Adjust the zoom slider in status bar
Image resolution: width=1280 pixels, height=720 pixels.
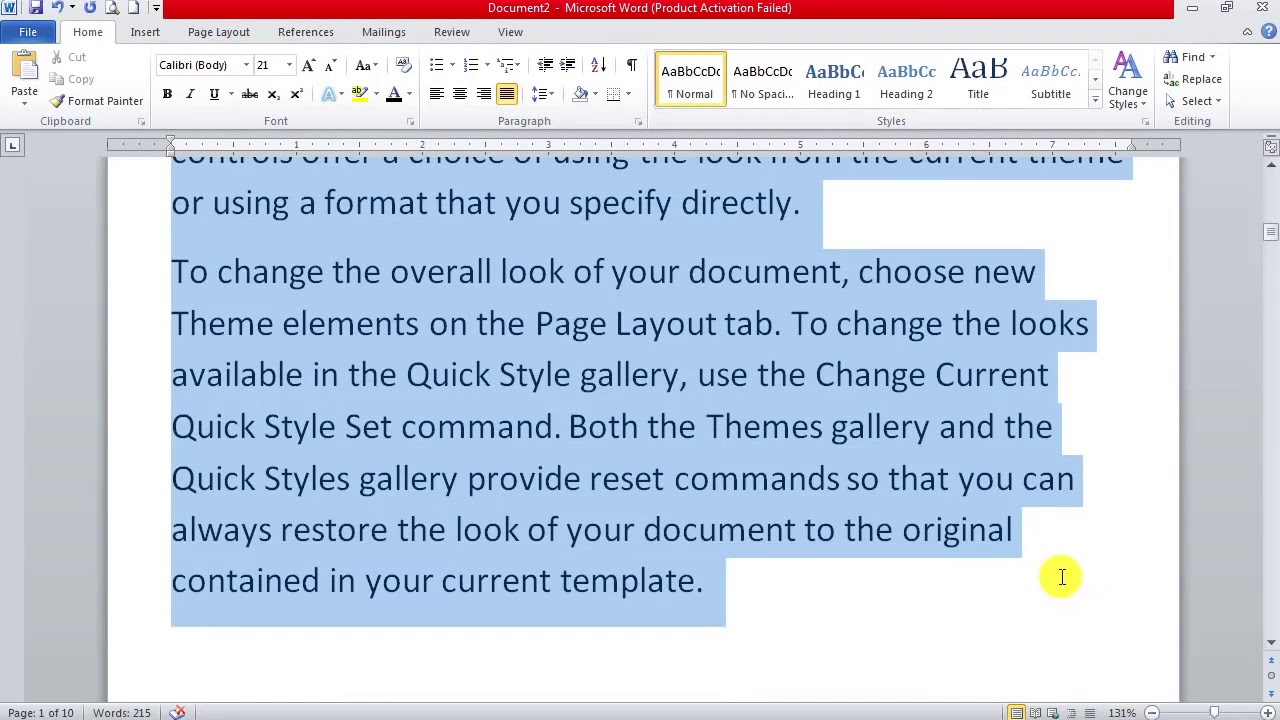click(x=1214, y=713)
